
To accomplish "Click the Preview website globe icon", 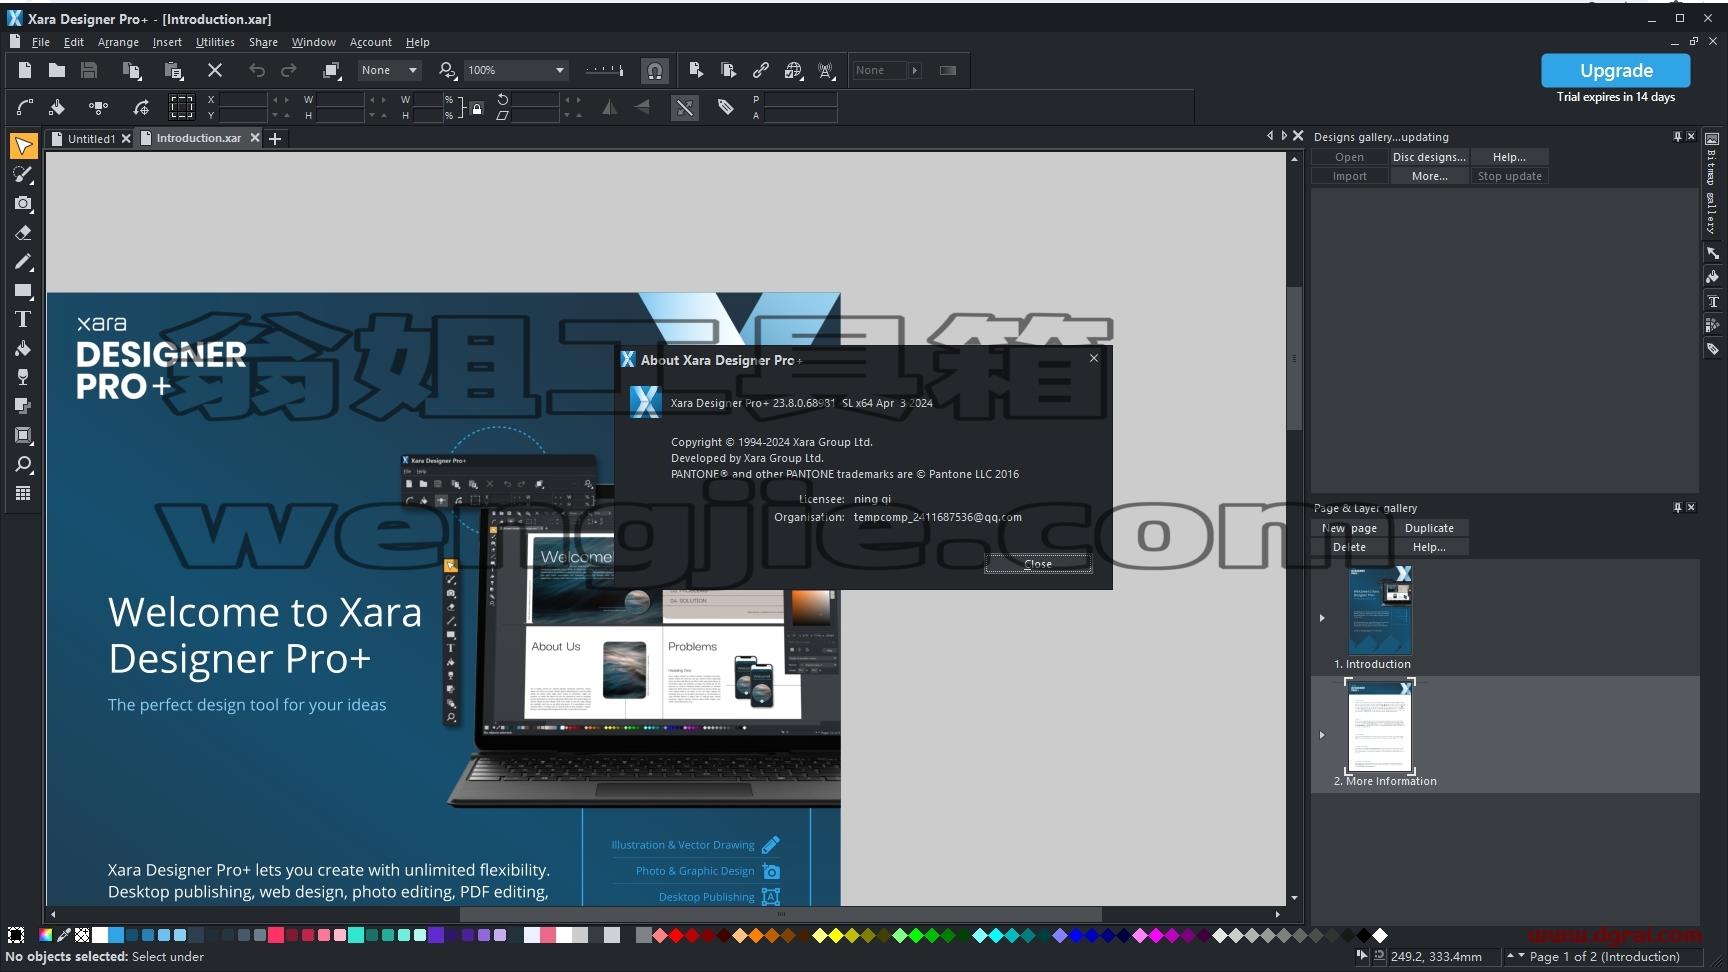I will click(793, 70).
